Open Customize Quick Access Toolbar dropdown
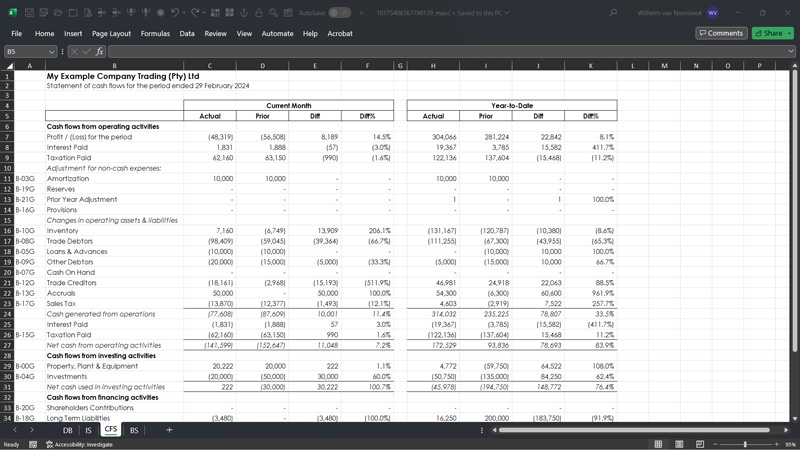Image resolution: width=800 pixels, height=450 pixels. pyautogui.click(x=362, y=13)
